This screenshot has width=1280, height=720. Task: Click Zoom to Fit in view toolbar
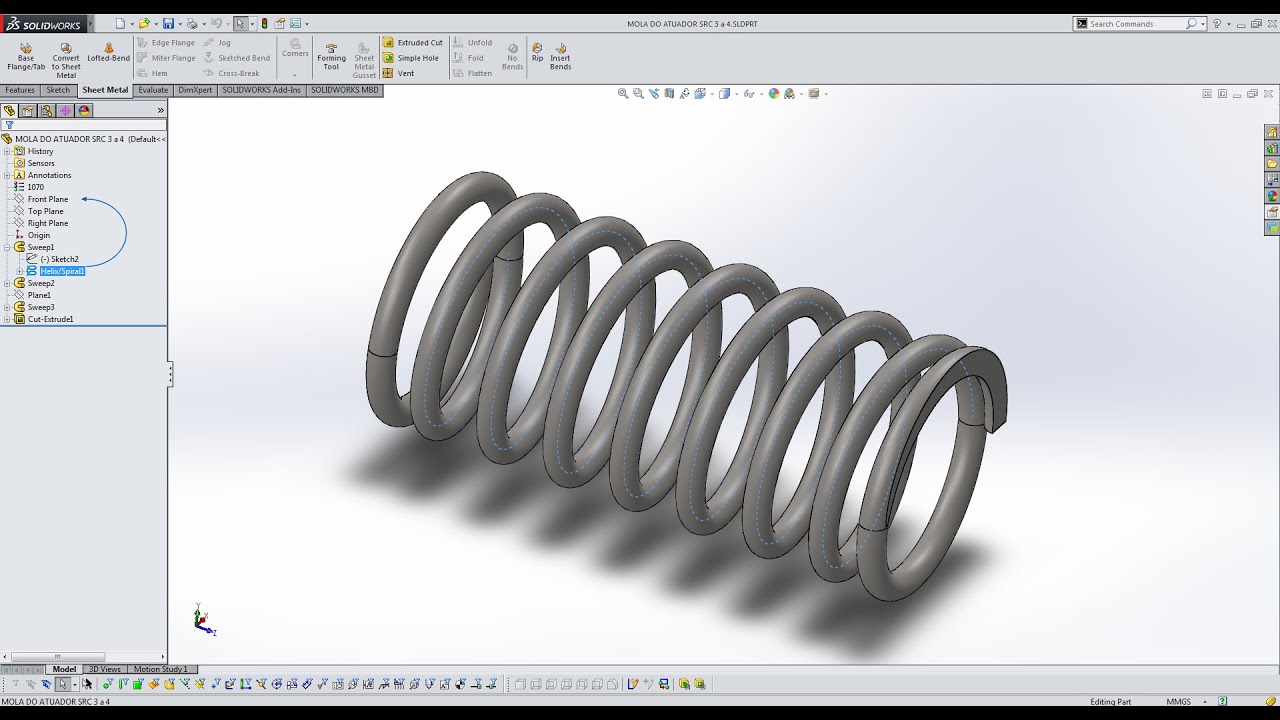point(623,94)
